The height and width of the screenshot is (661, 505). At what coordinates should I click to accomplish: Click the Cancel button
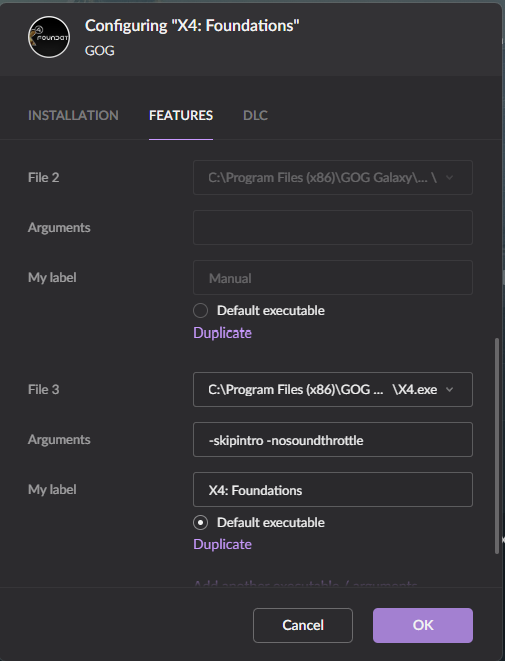point(303,625)
